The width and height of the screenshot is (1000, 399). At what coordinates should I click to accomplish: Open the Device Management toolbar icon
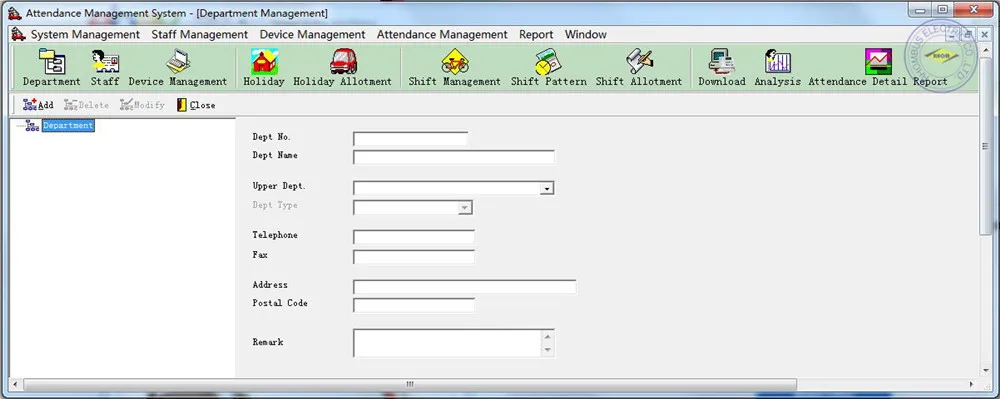click(x=178, y=68)
